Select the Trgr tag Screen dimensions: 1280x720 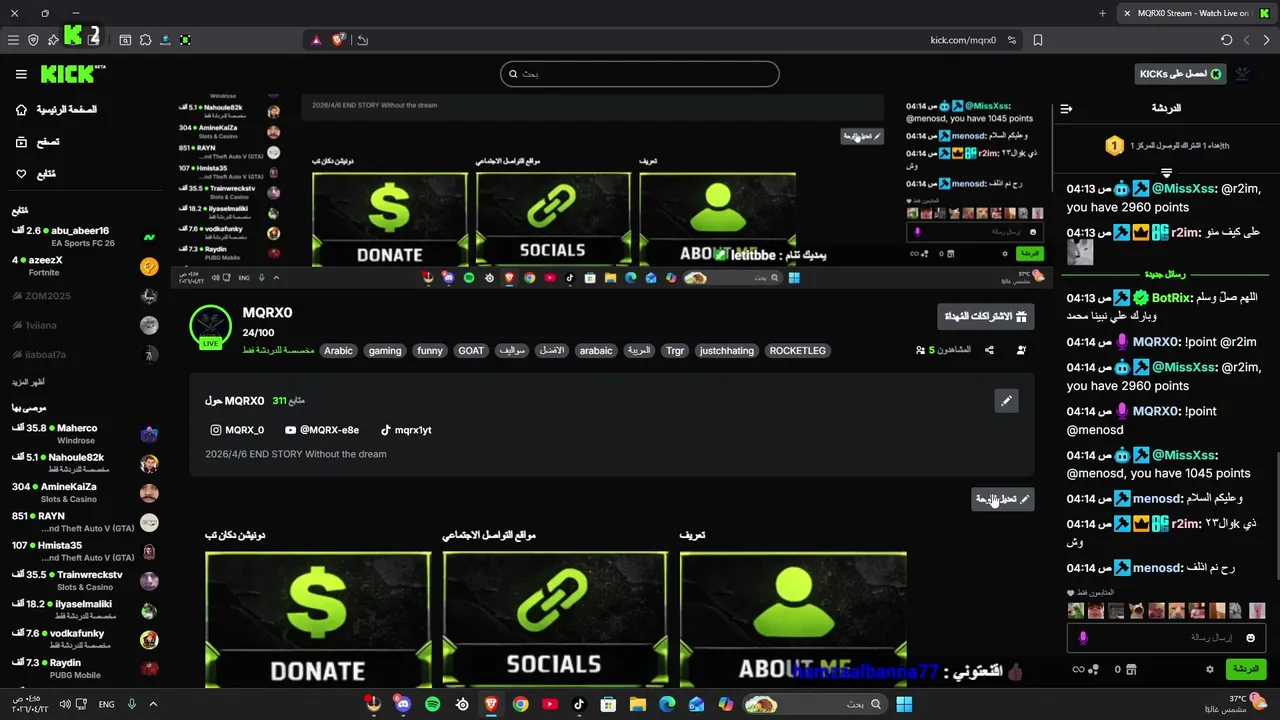675,351
